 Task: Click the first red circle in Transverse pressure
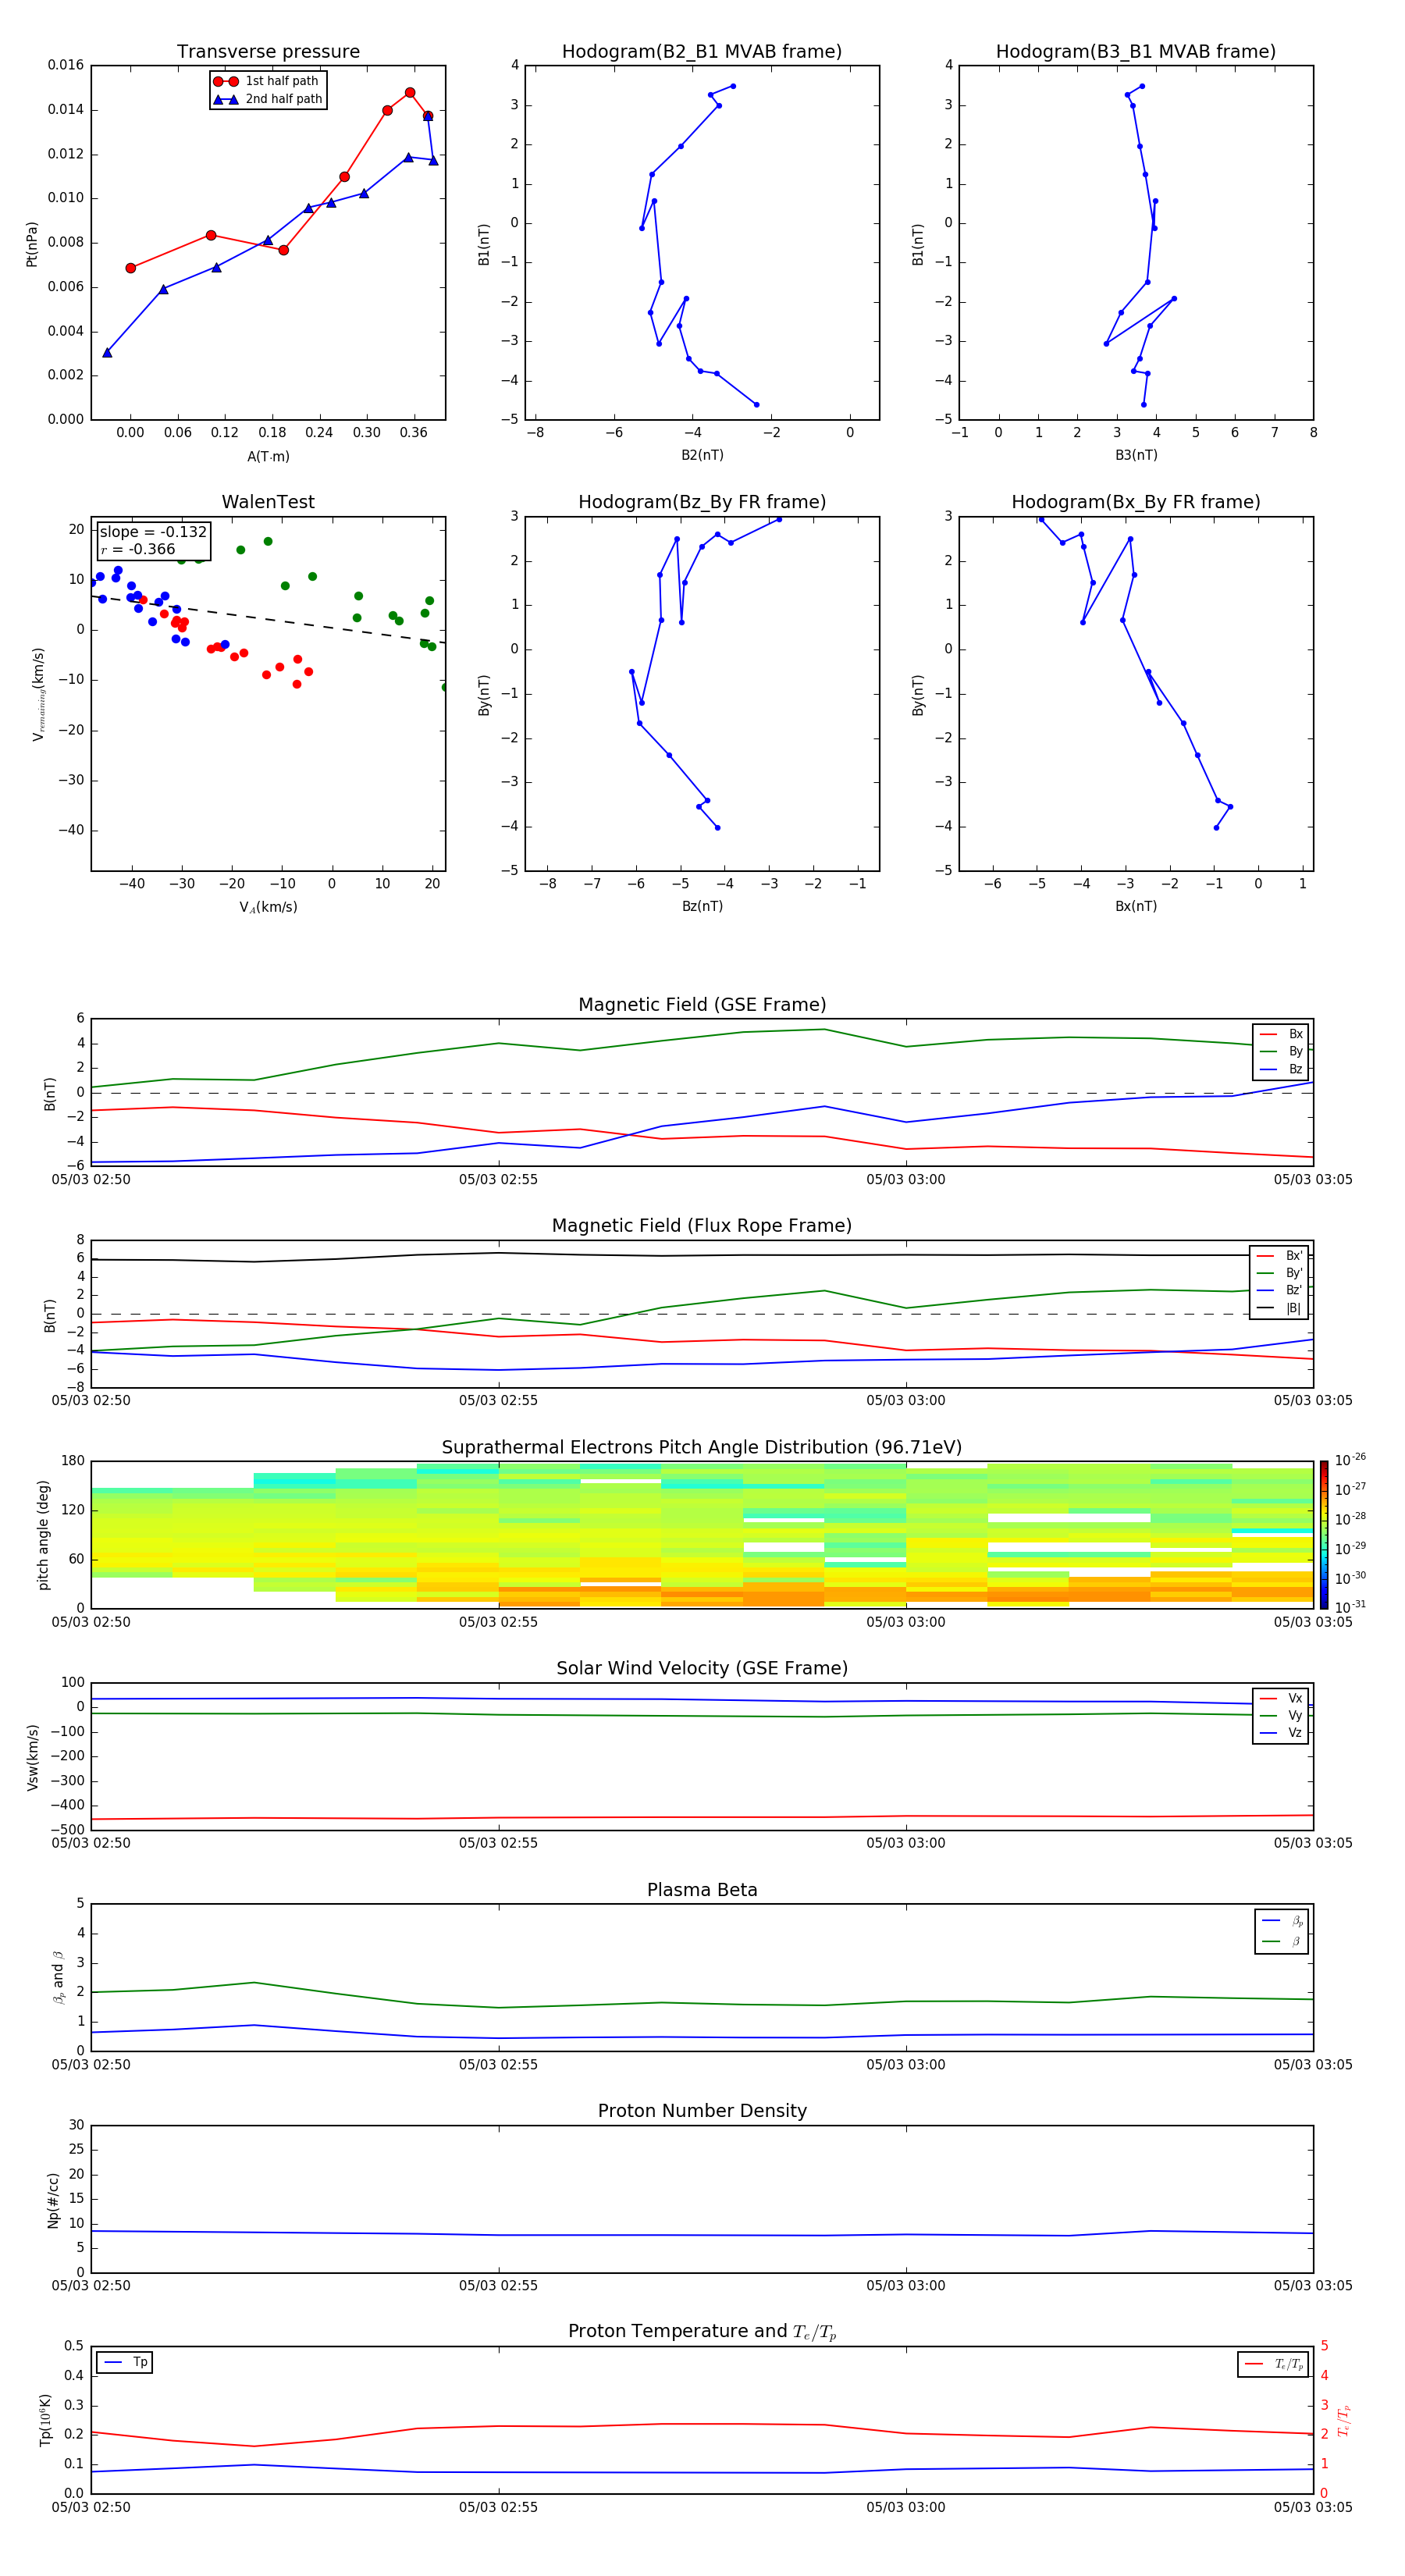131,268
